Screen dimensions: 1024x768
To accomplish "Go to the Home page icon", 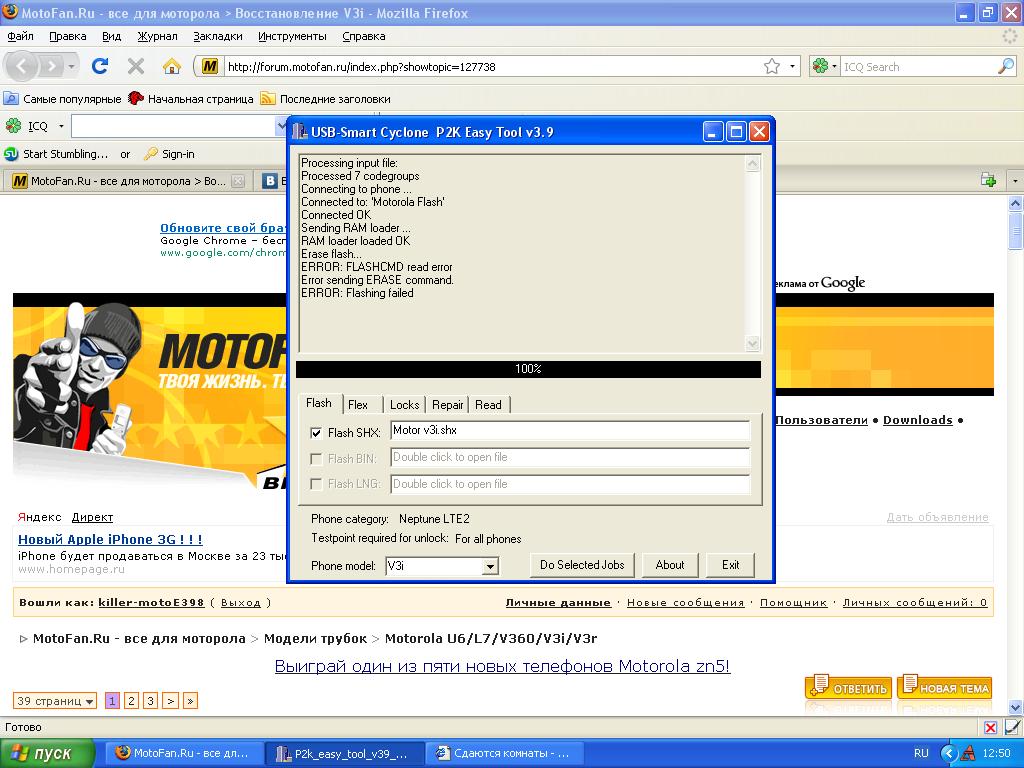I will pyautogui.click(x=172, y=66).
